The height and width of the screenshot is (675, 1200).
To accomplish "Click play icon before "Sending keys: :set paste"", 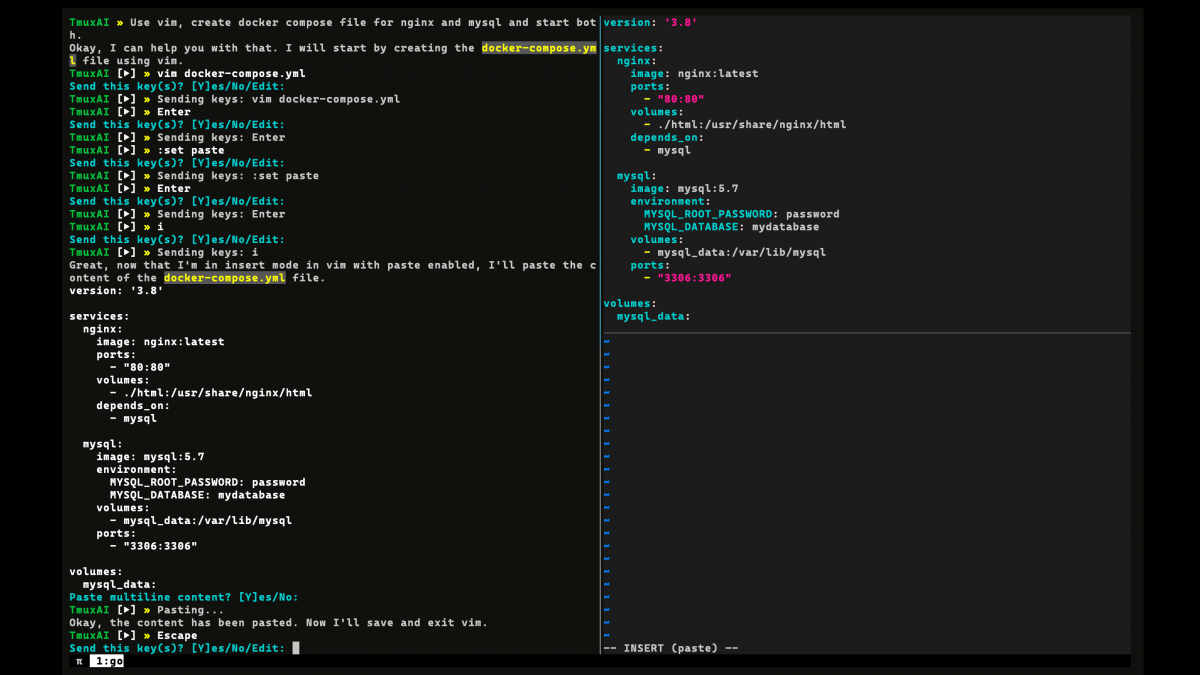I will pos(126,176).
